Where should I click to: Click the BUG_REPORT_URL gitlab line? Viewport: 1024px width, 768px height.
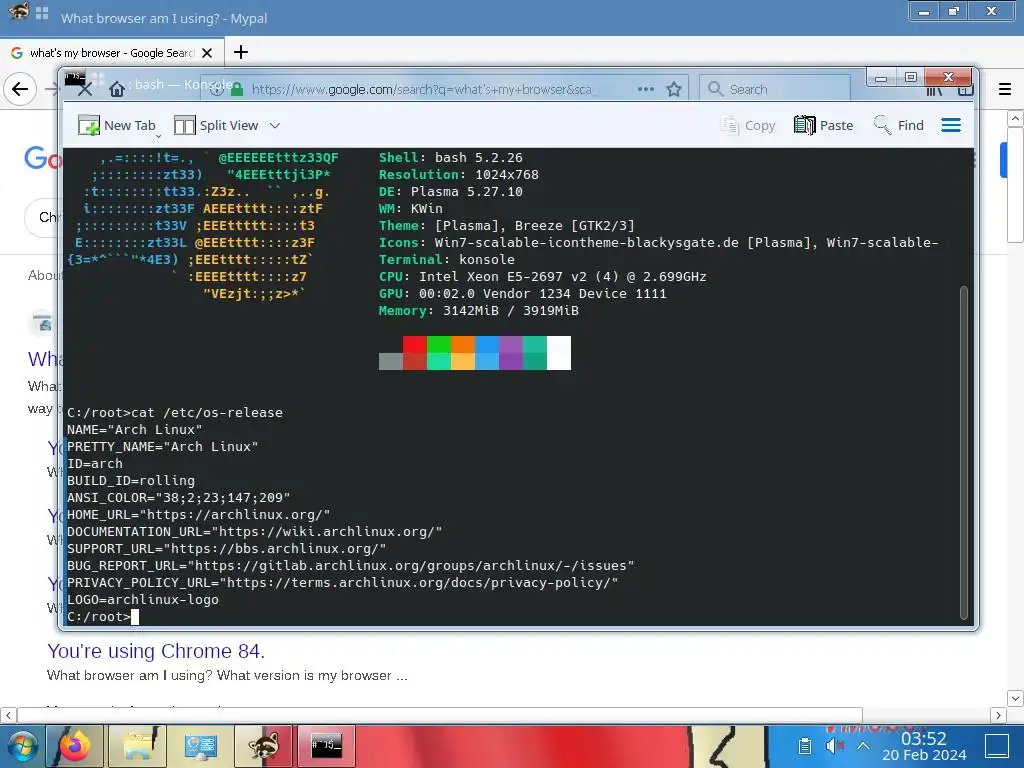click(x=351, y=566)
